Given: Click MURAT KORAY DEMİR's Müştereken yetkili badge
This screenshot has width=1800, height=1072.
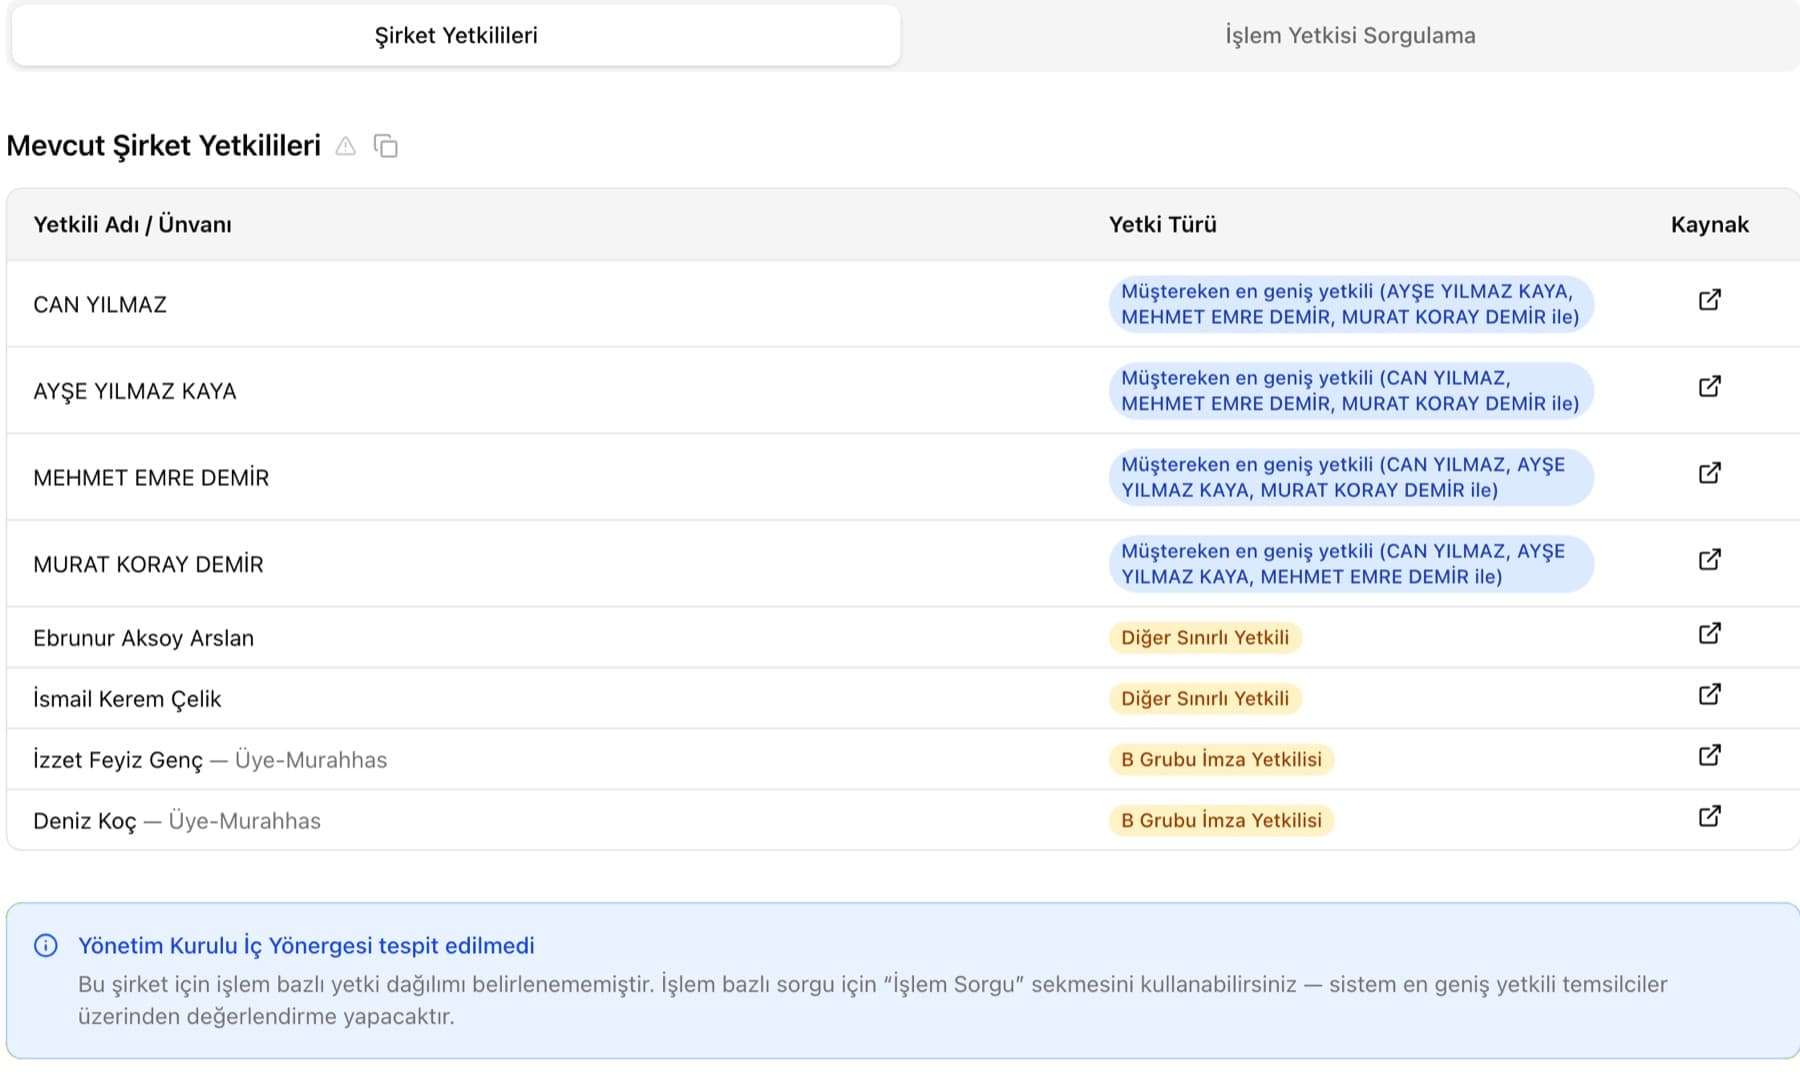Looking at the screenshot, I should (x=1350, y=564).
